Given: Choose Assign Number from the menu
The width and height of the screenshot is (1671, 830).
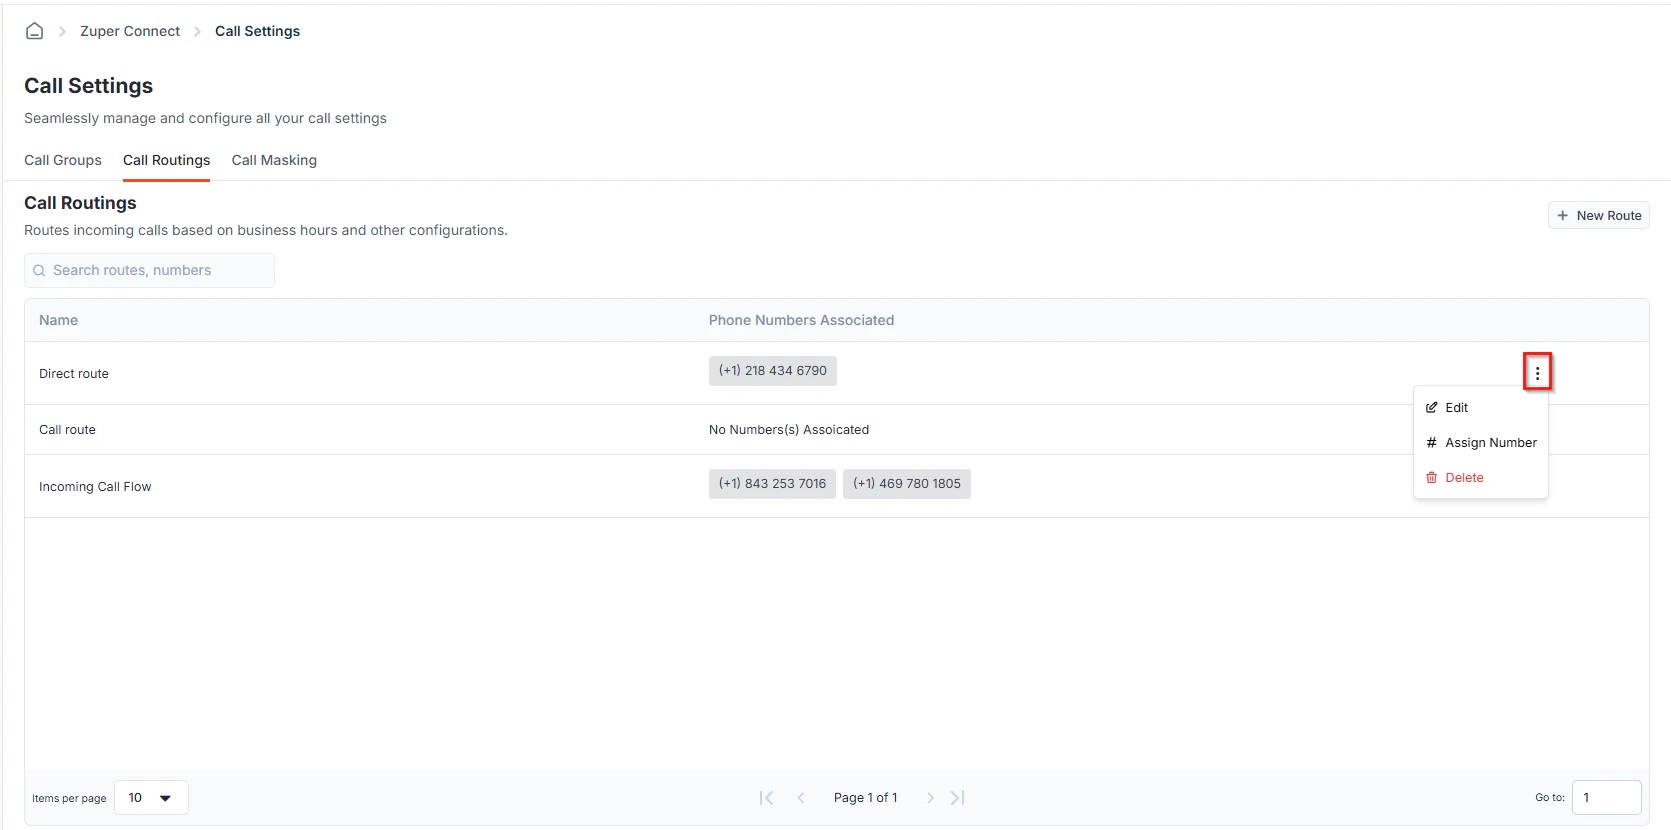Looking at the screenshot, I should tap(1481, 442).
